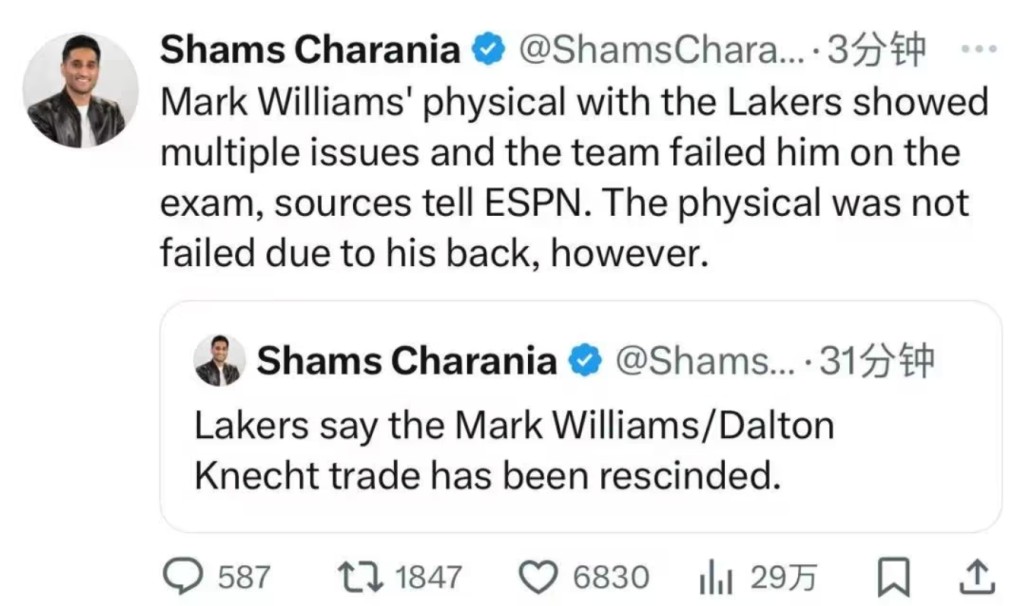Open quoted tweet about rescinded trade
The width and height of the screenshot is (1024, 606).
(x=580, y=450)
